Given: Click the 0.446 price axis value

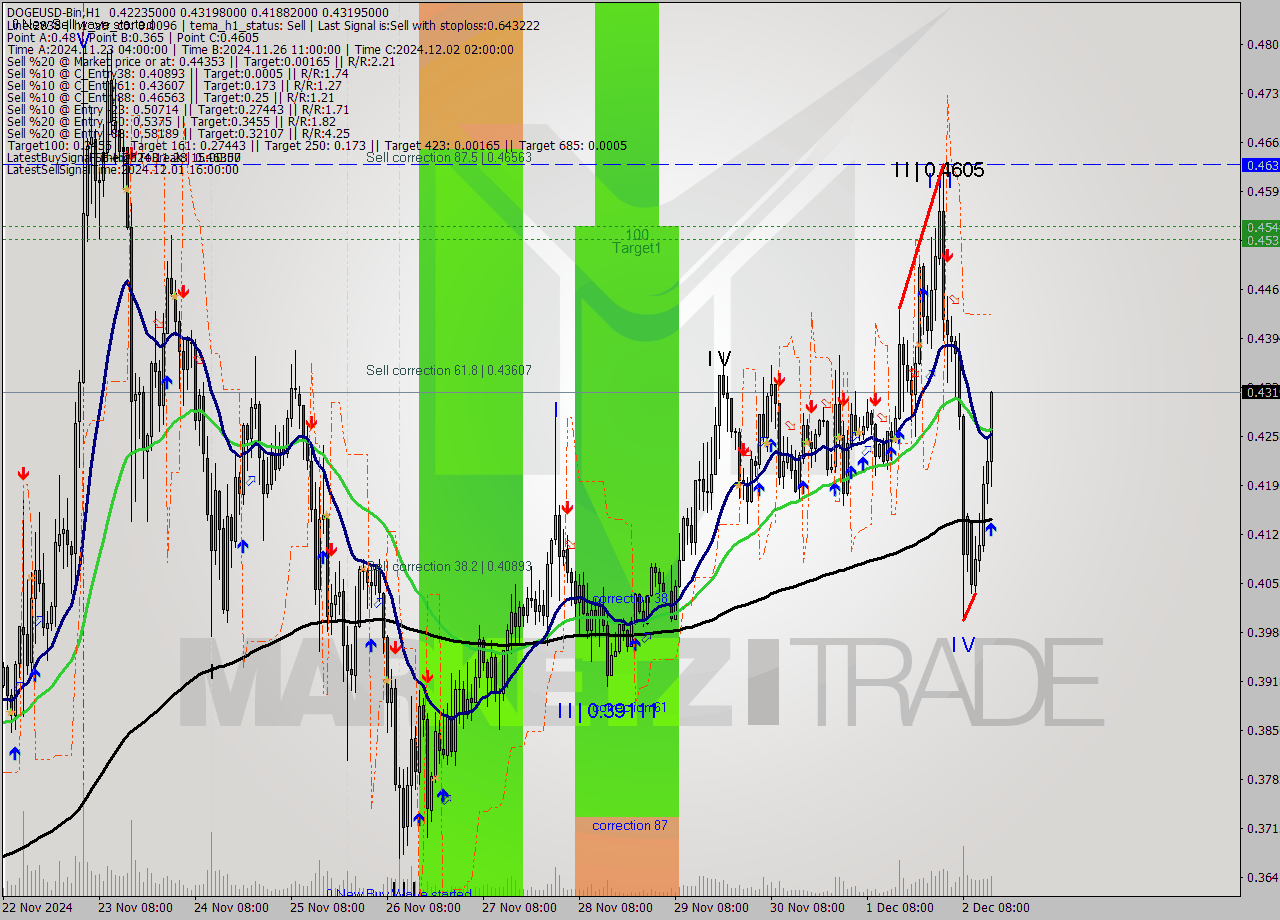Looking at the screenshot, I should [1263, 289].
